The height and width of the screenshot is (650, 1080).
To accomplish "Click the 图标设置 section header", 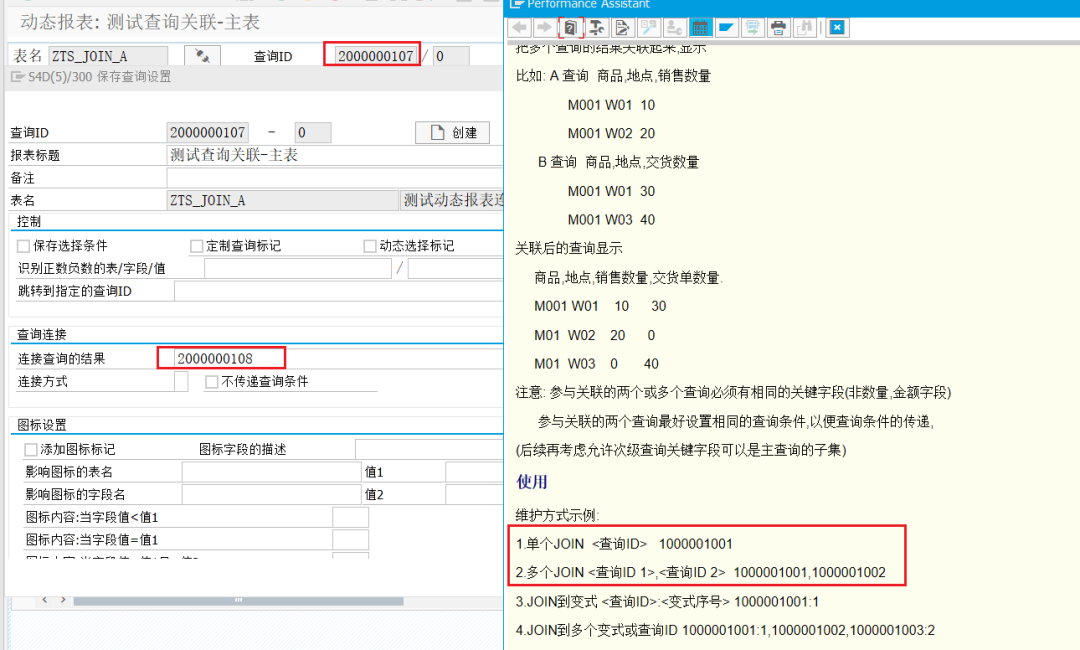I will 42,426.
